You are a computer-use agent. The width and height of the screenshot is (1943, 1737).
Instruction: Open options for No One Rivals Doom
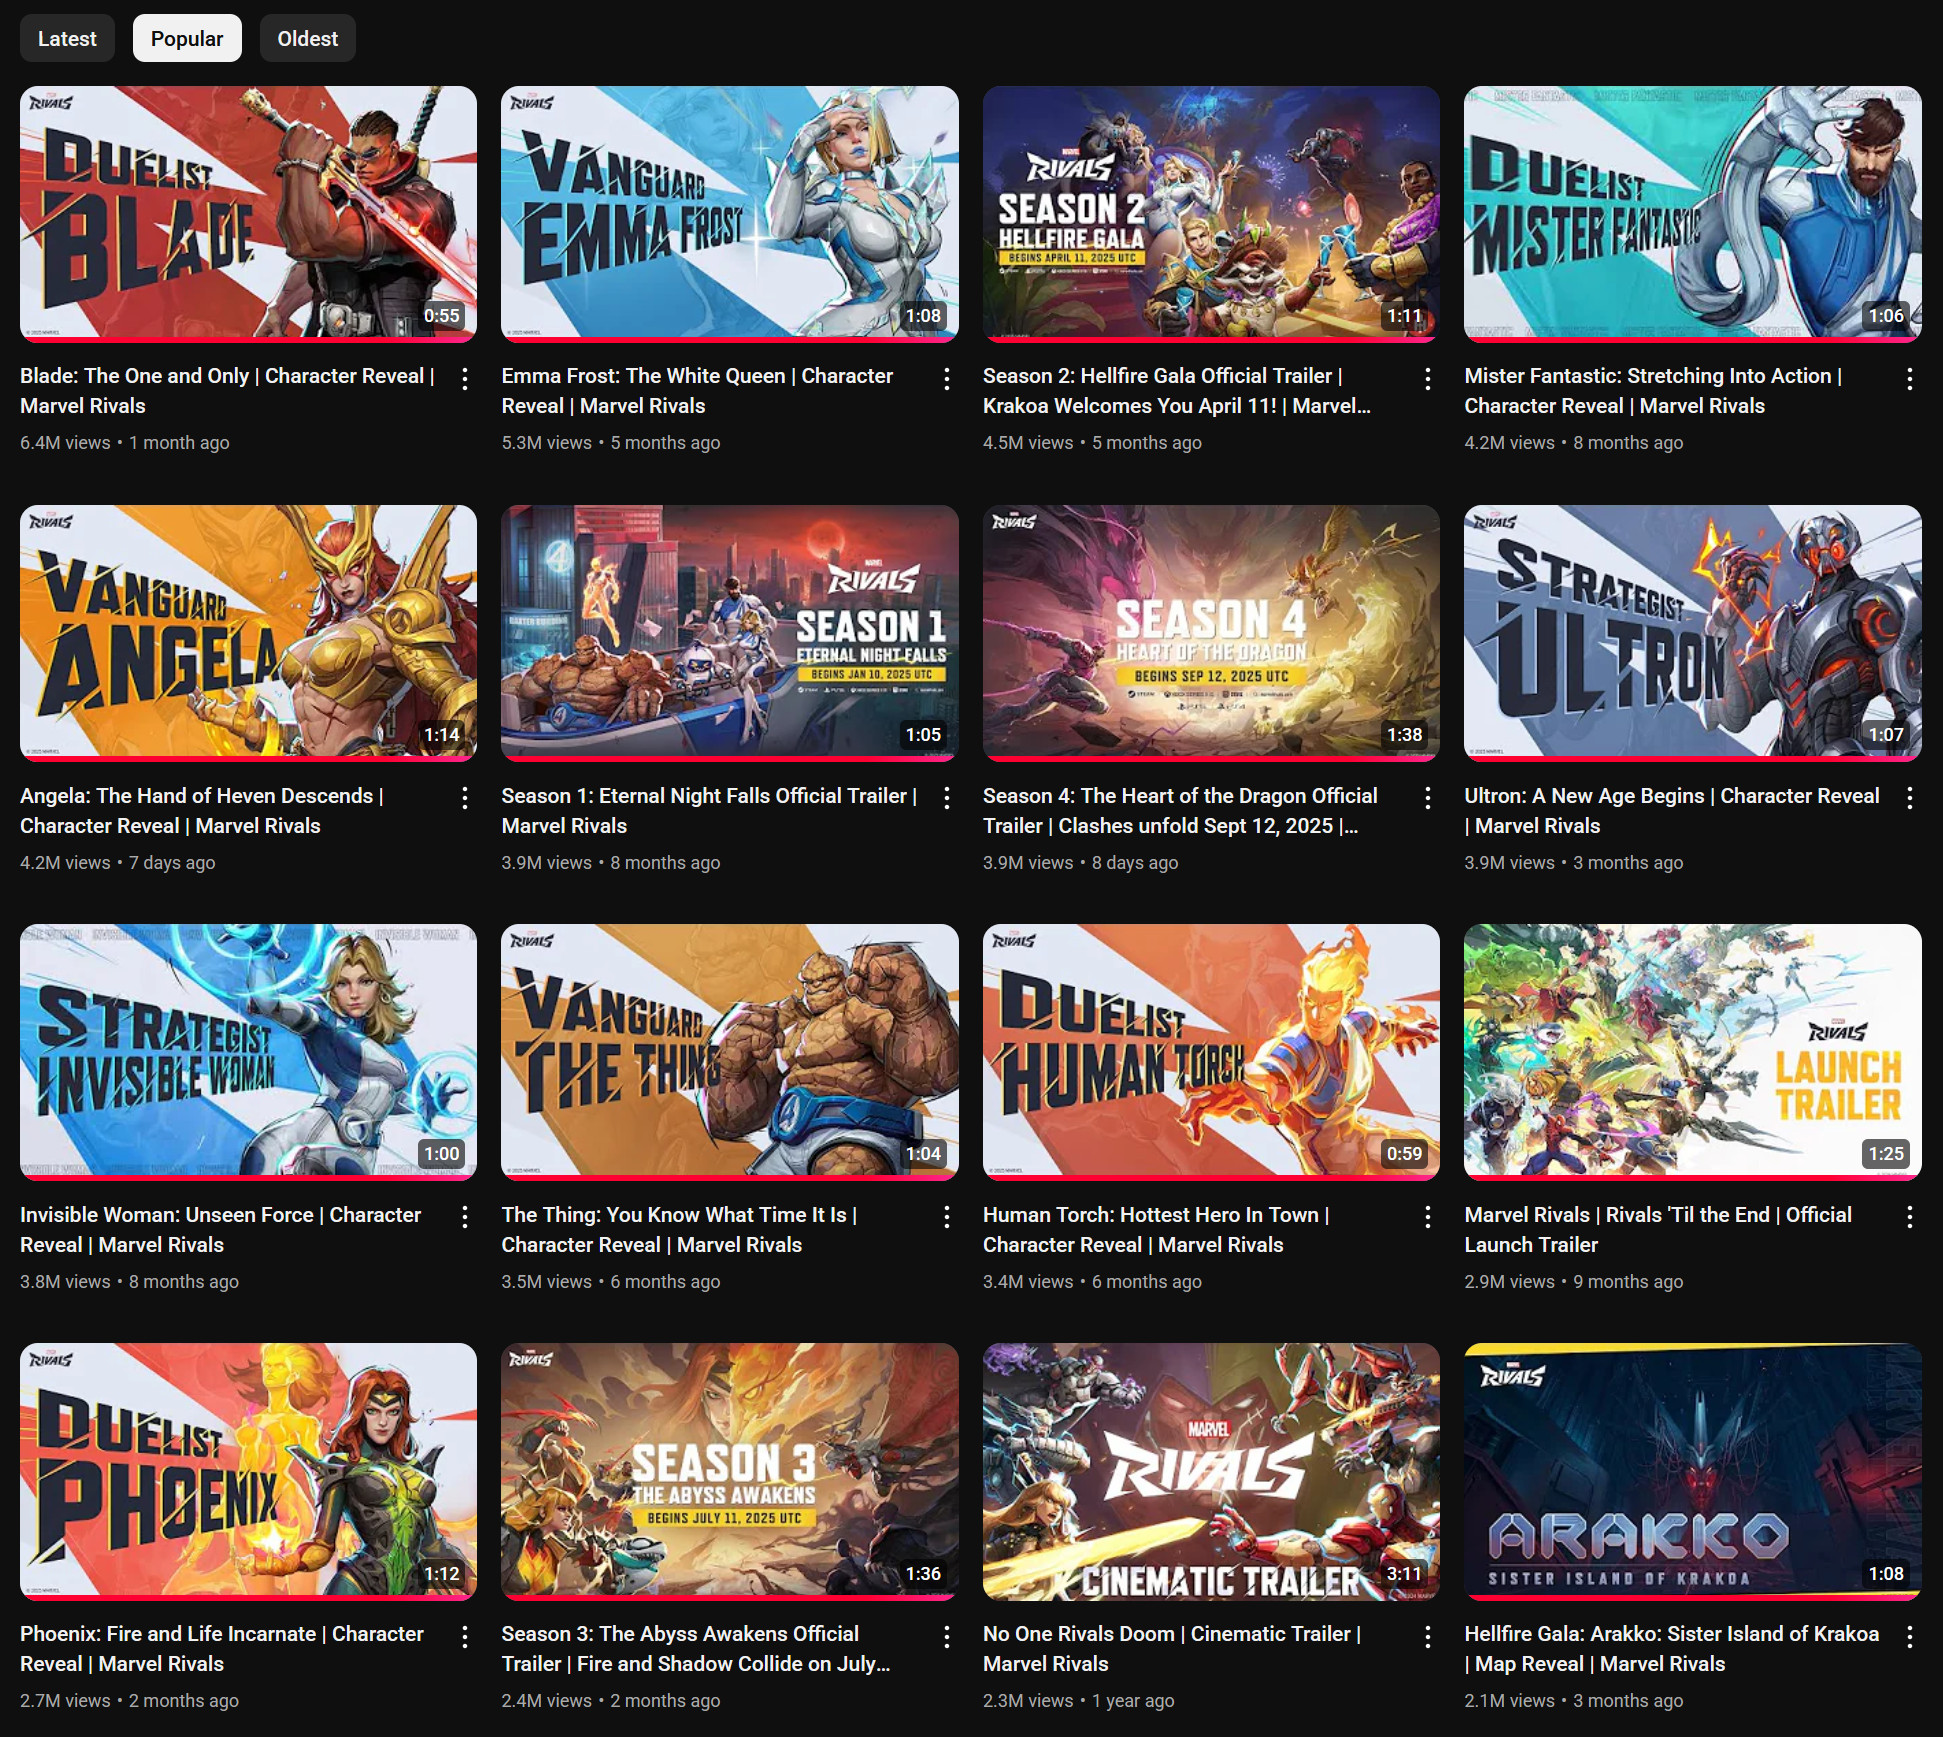pos(1427,1637)
